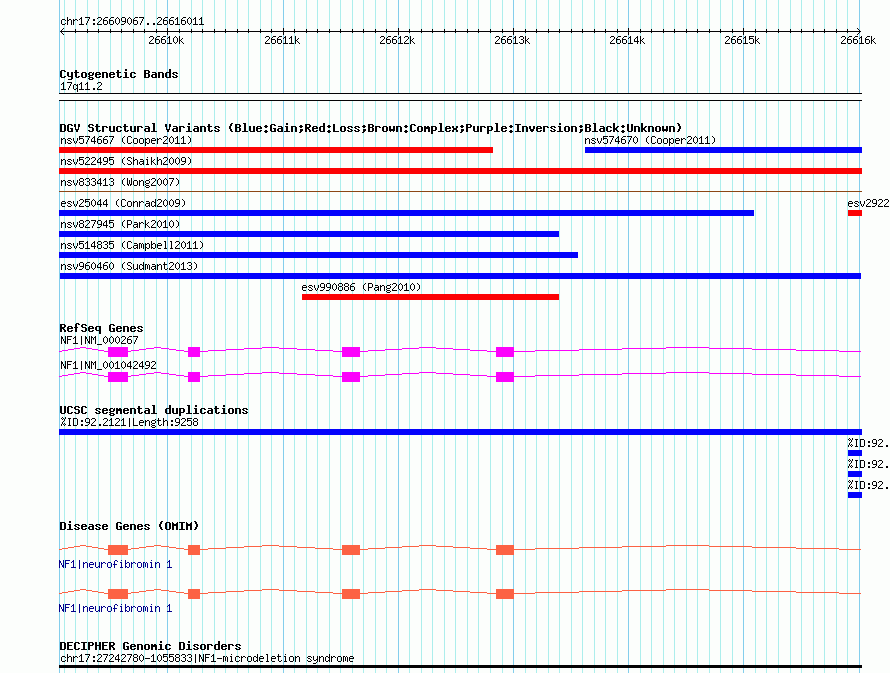Click the DECIPHER NF1-microdeletion syndrome black bar
The height and width of the screenshot is (673, 890).
click(x=460, y=666)
